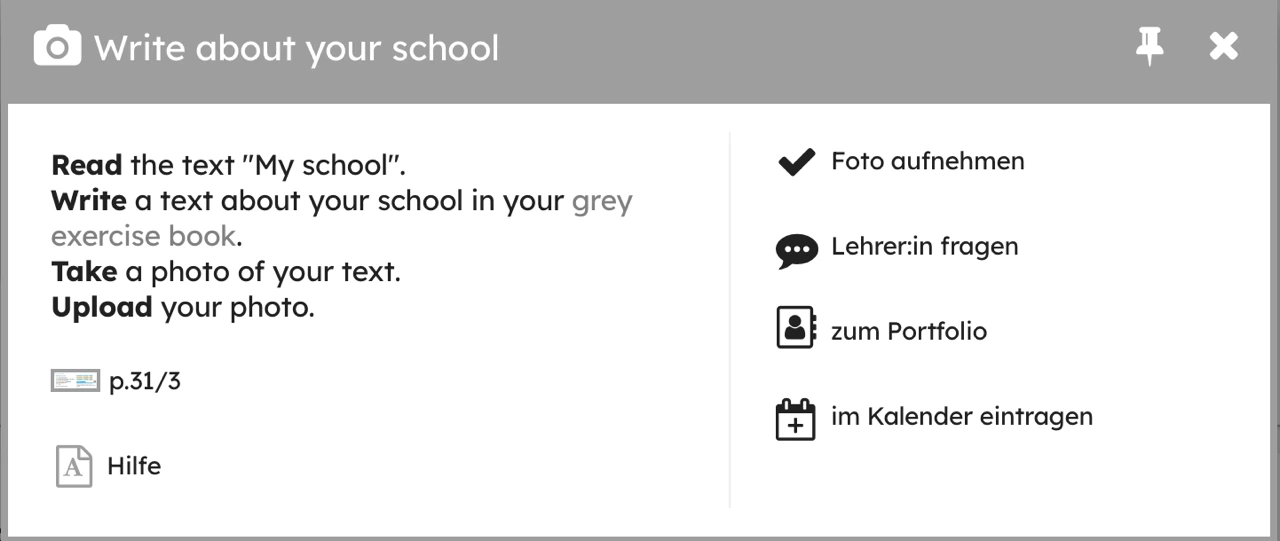Close the task dialog with the X
The width and height of the screenshot is (1280, 541).
pos(1223,46)
